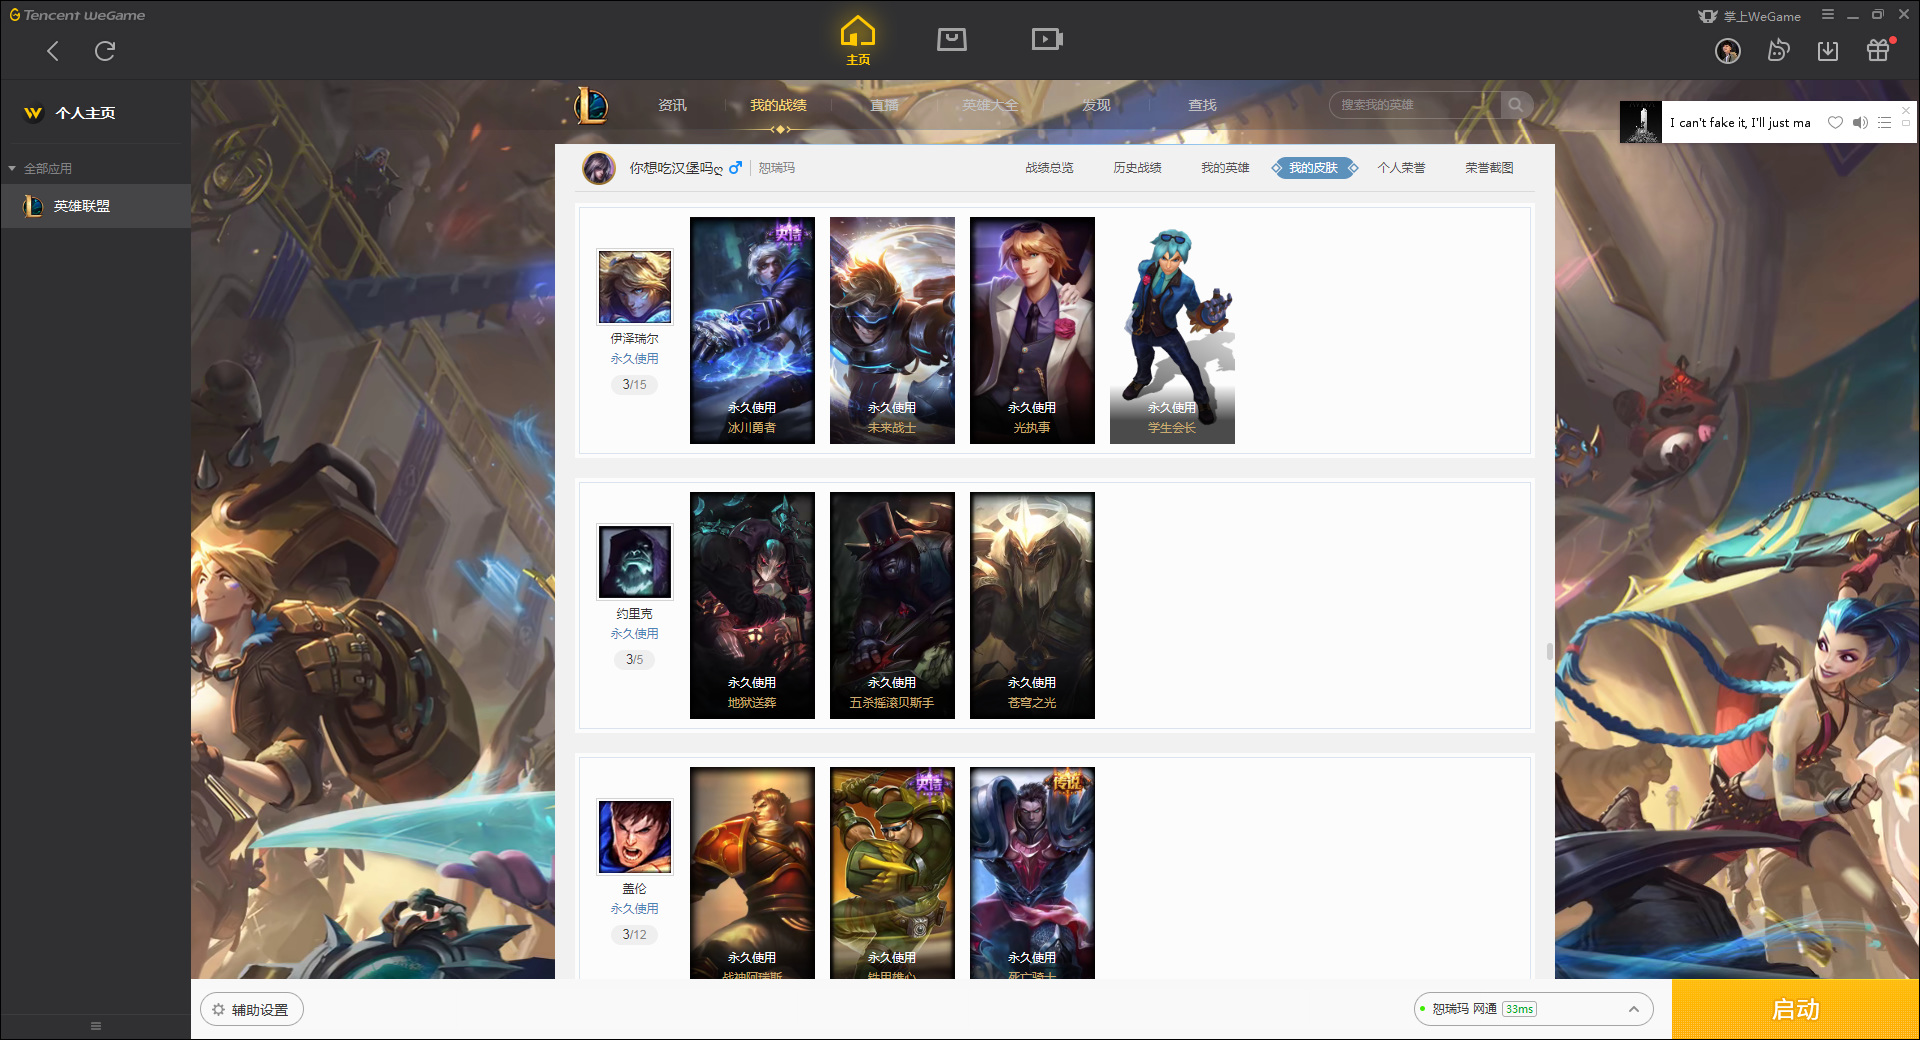1920x1040 pixels.
Task: Open the gift box rewards icon
Action: click(x=1878, y=50)
